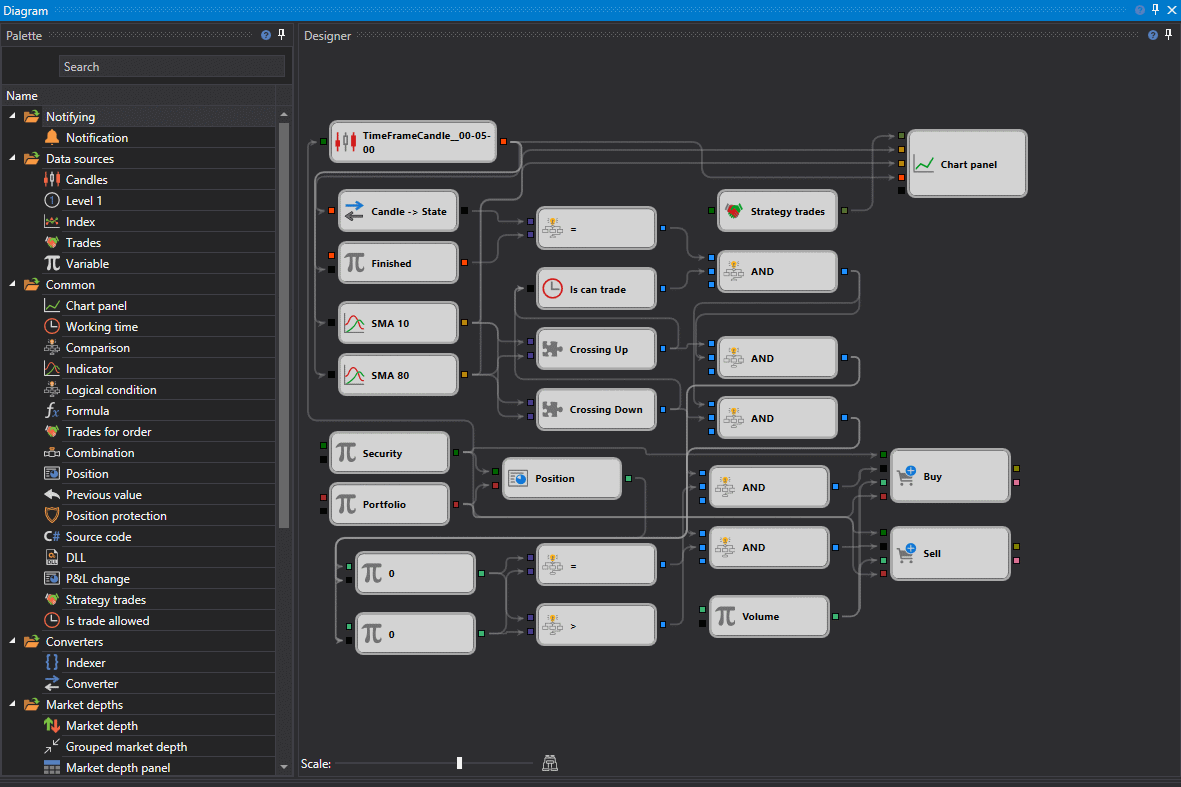The height and width of the screenshot is (787, 1181).
Task: Select the SMA 80 indicator node
Action: (398, 375)
